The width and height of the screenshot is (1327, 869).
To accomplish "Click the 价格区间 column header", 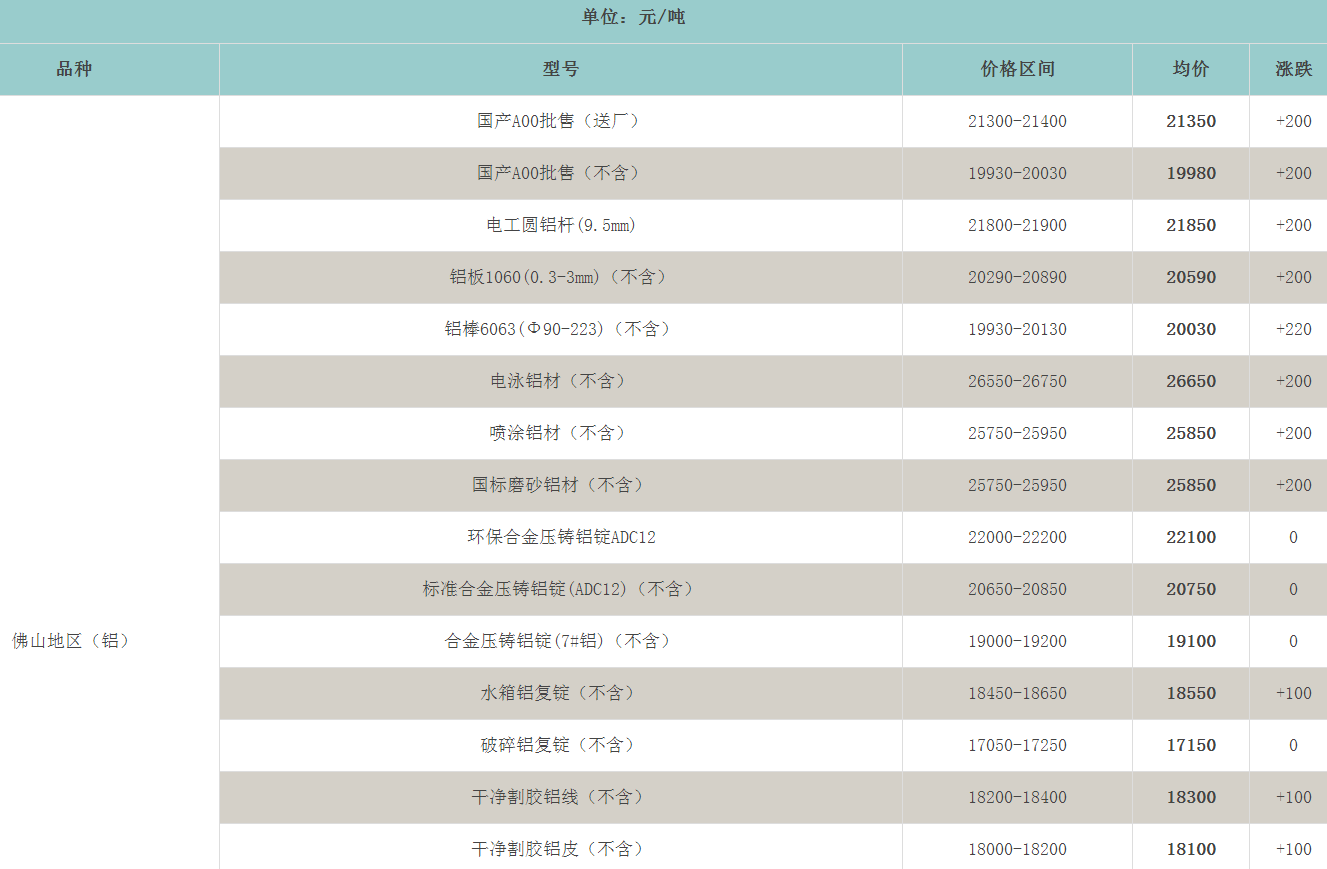I will coord(1017,69).
